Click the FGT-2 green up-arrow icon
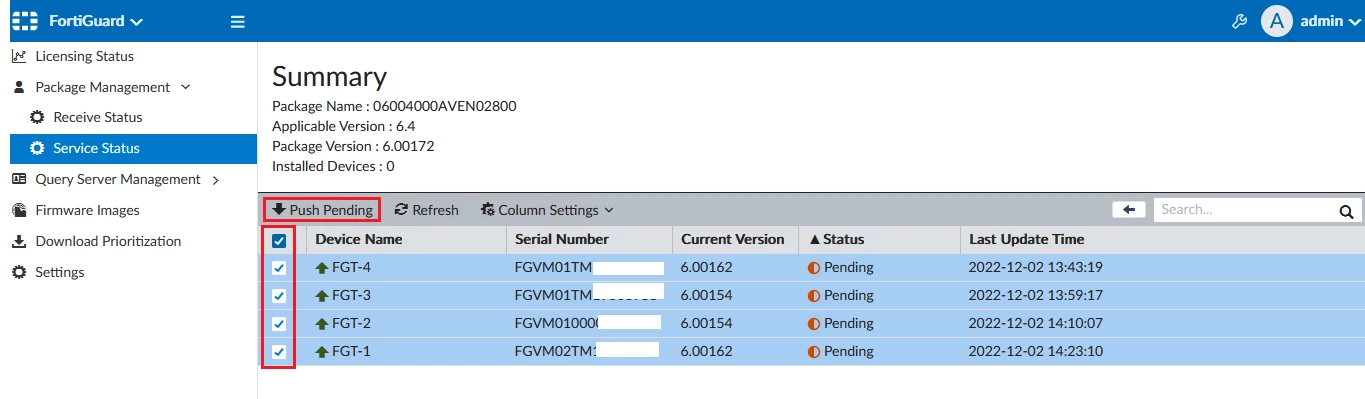The height and width of the screenshot is (399, 1365). [322, 324]
